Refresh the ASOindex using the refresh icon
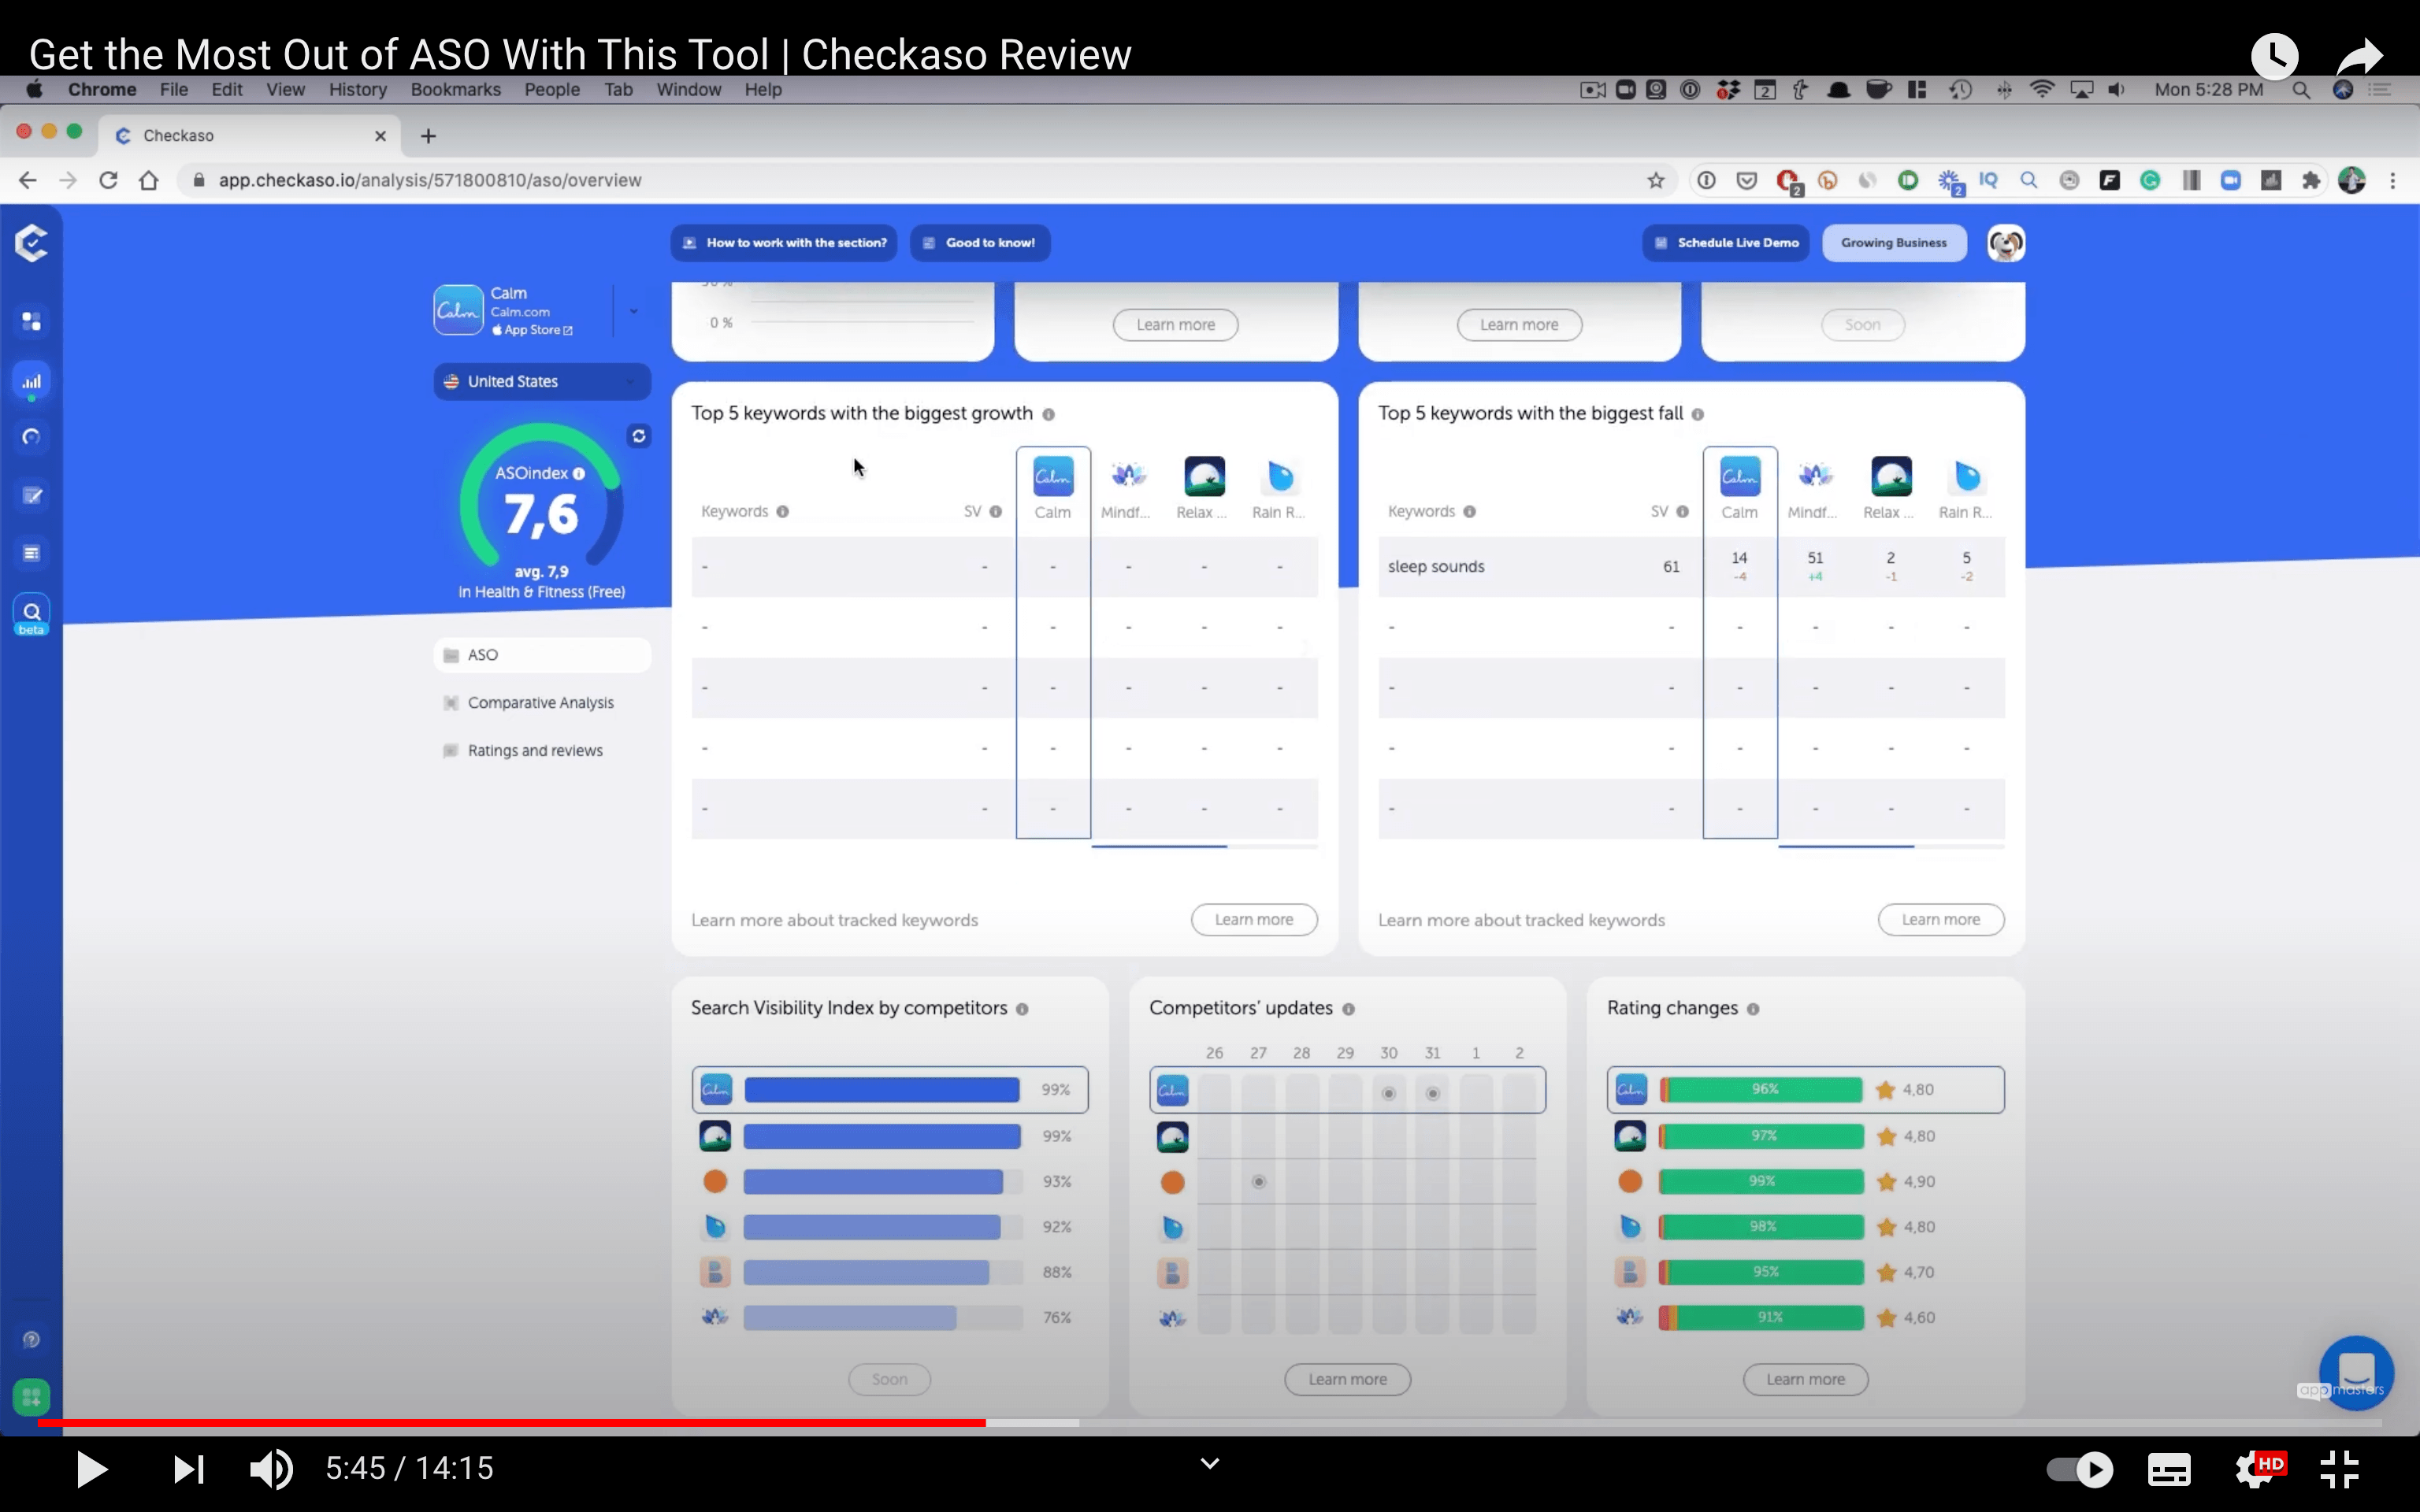 coord(639,436)
